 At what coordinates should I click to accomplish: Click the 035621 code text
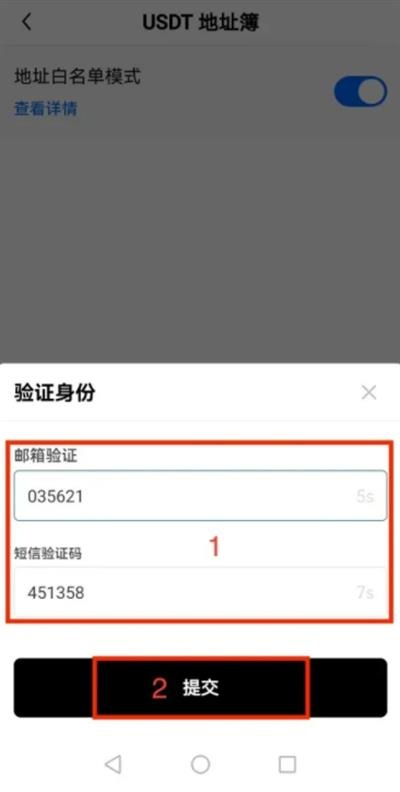tap(56, 497)
